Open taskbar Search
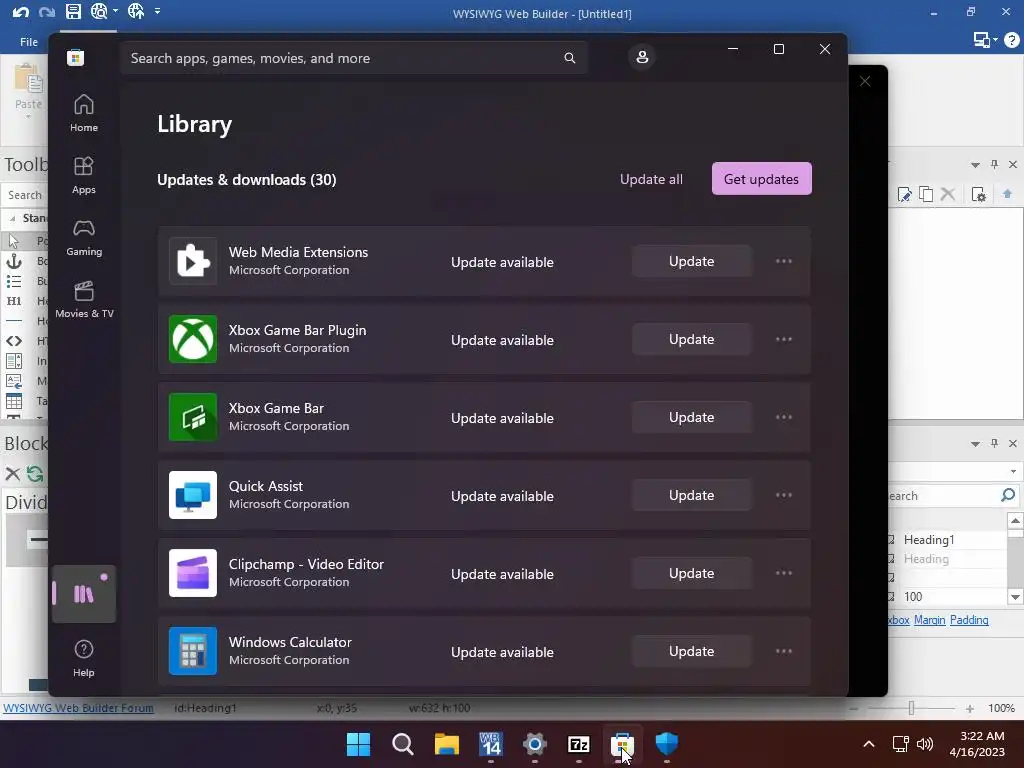The height and width of the screenshot is (768, 1024). (x=402, y=744)
